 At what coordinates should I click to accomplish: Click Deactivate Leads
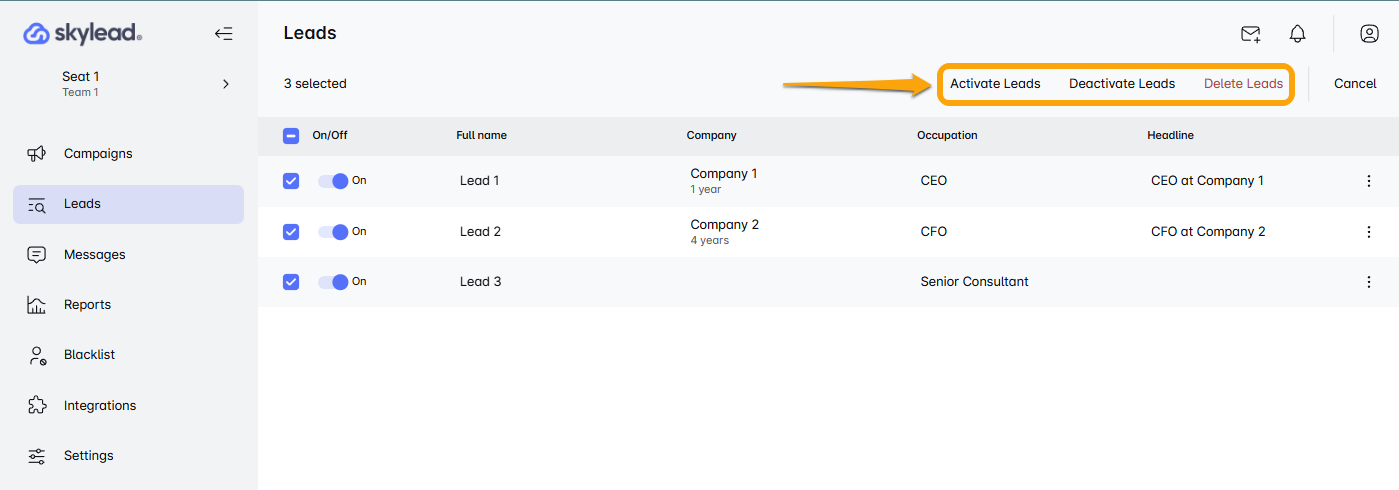[x=1121, y=84]
